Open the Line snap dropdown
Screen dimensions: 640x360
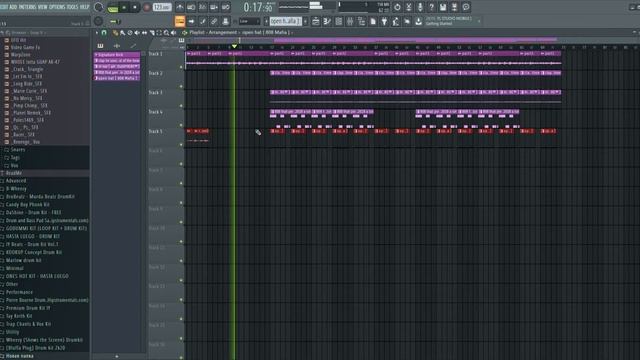point(249,21)
